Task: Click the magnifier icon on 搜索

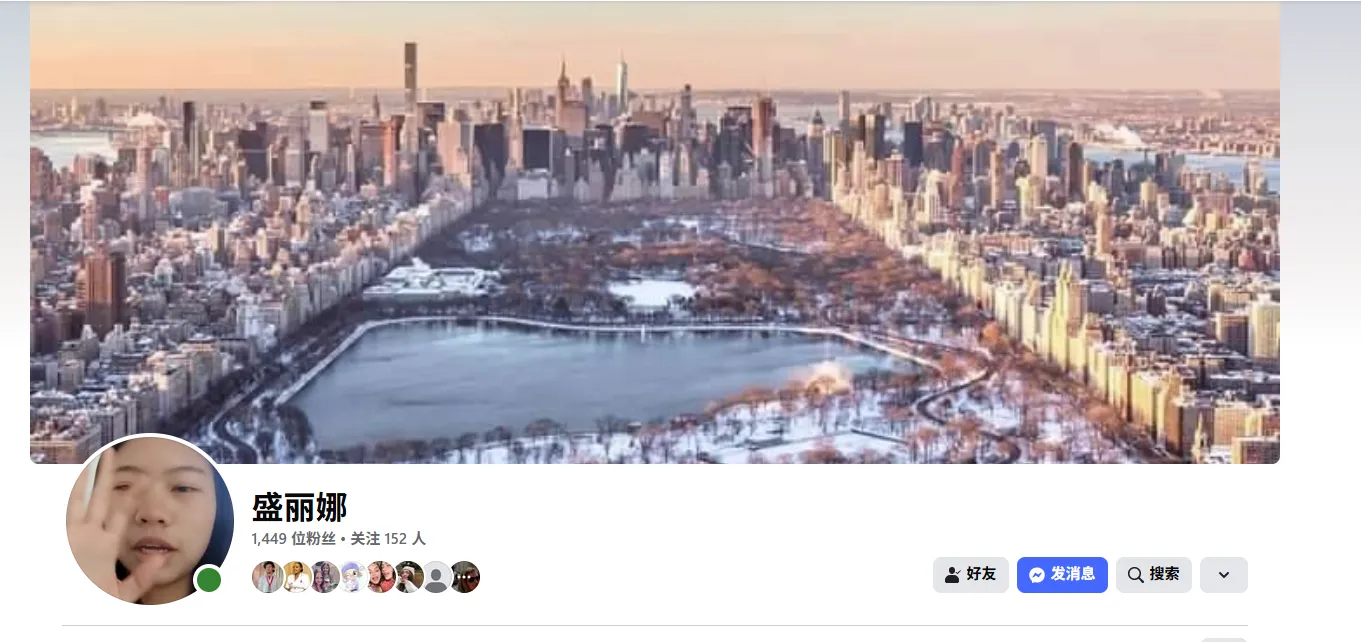Action: tap(1135, 575)
